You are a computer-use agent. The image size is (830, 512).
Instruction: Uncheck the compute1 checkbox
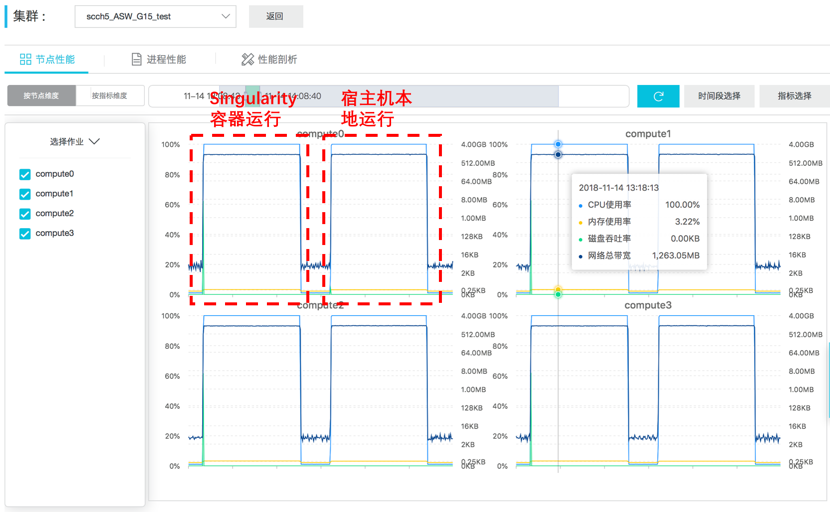pyautogui.click(x=25, y=194)
